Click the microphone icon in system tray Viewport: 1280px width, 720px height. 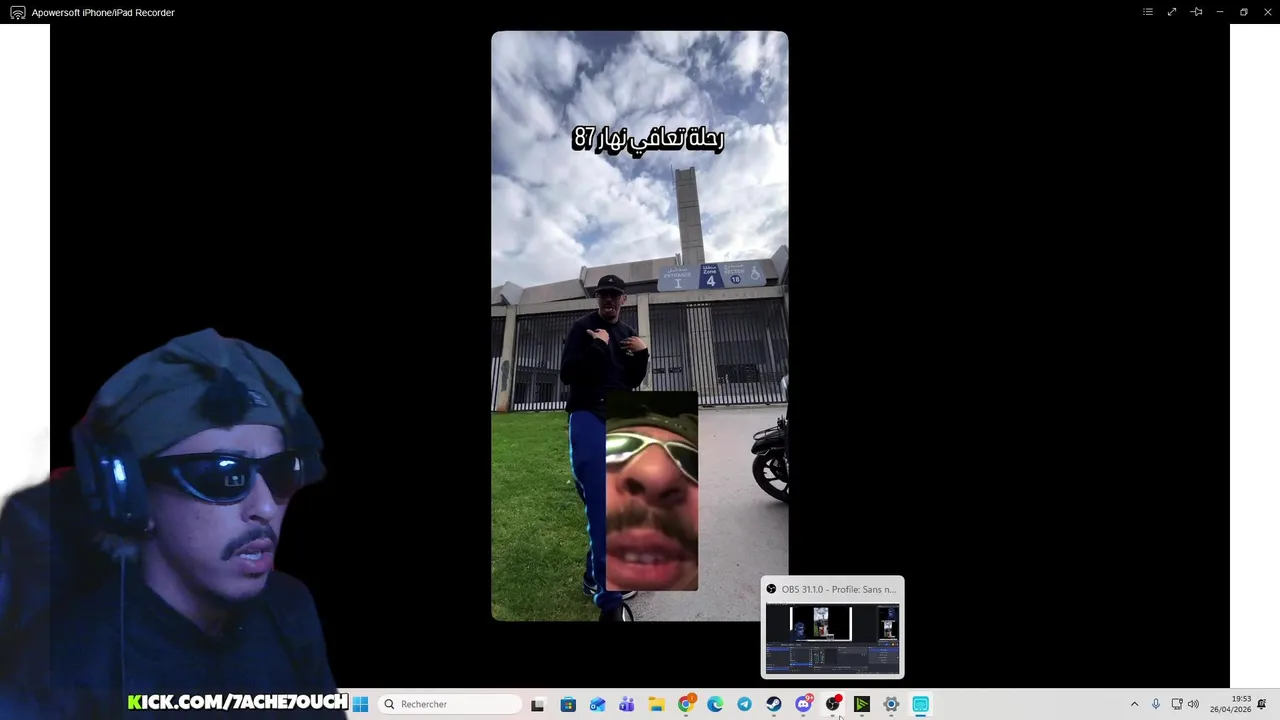point(1156,704)
